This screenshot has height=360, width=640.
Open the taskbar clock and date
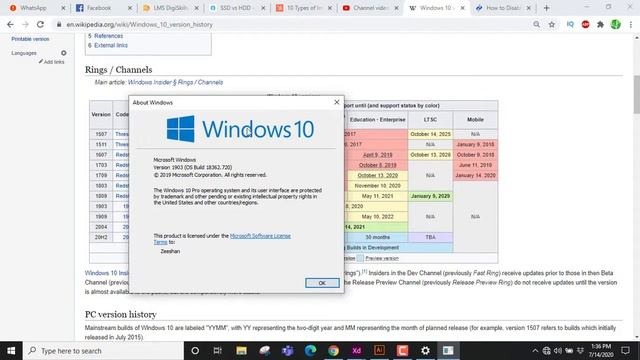pos(601,351)
